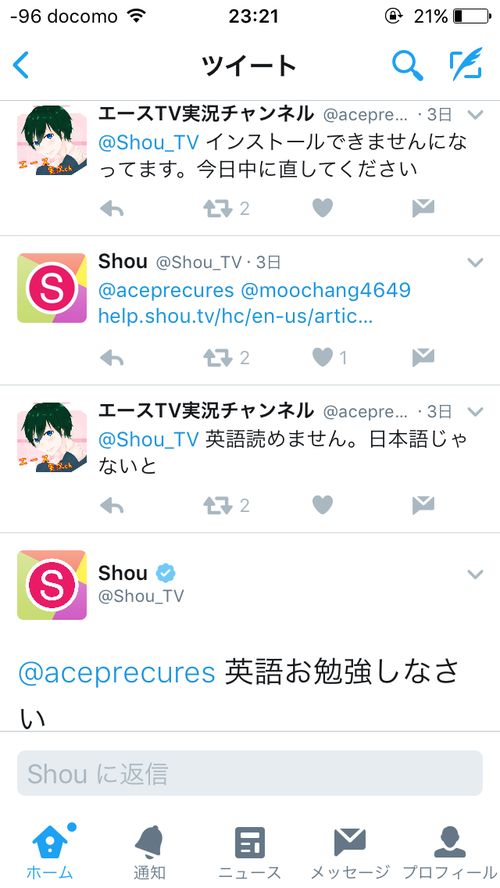Open Shou's profile avatar in main tweet

(x=52, y=584)
